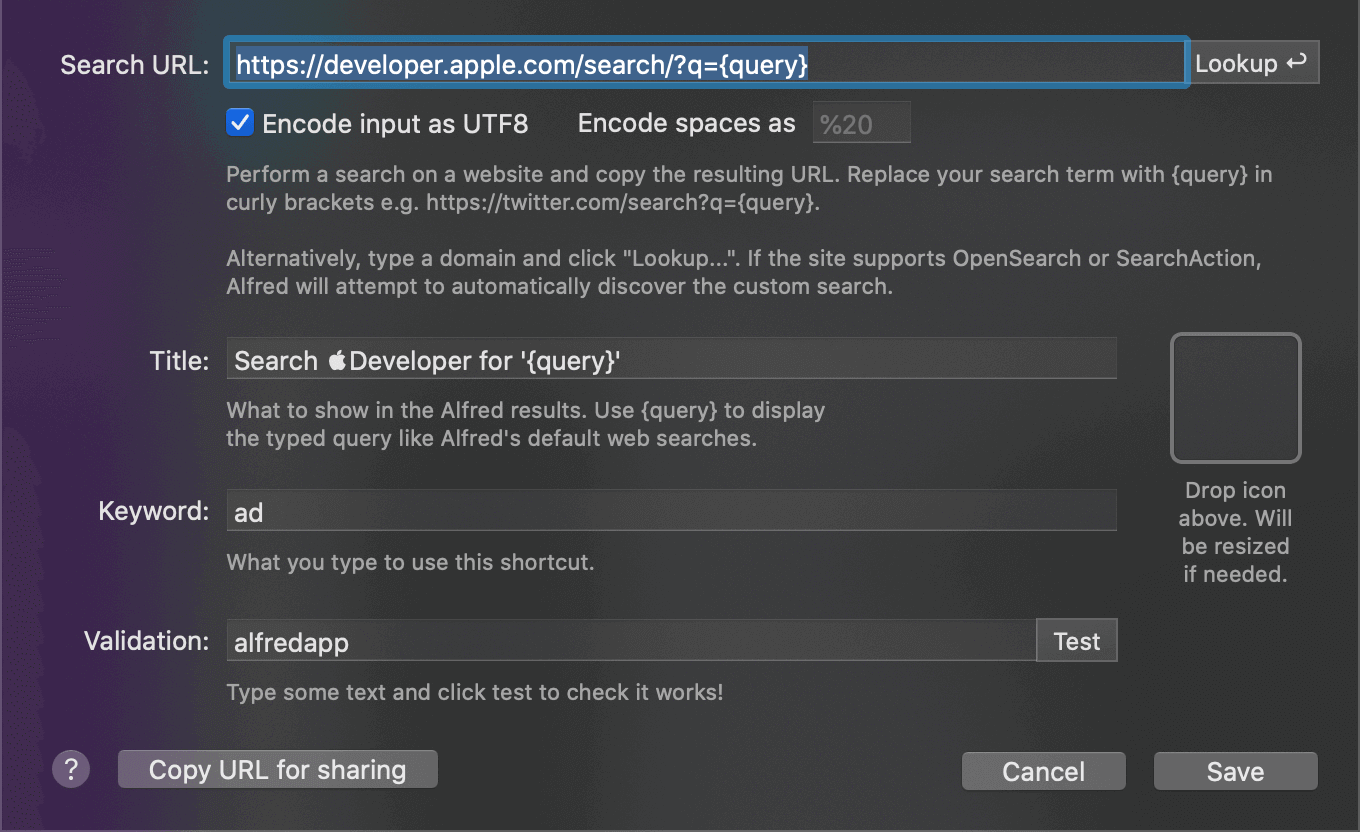
Task: Click the question mark help icon
Action: [71, 769]
